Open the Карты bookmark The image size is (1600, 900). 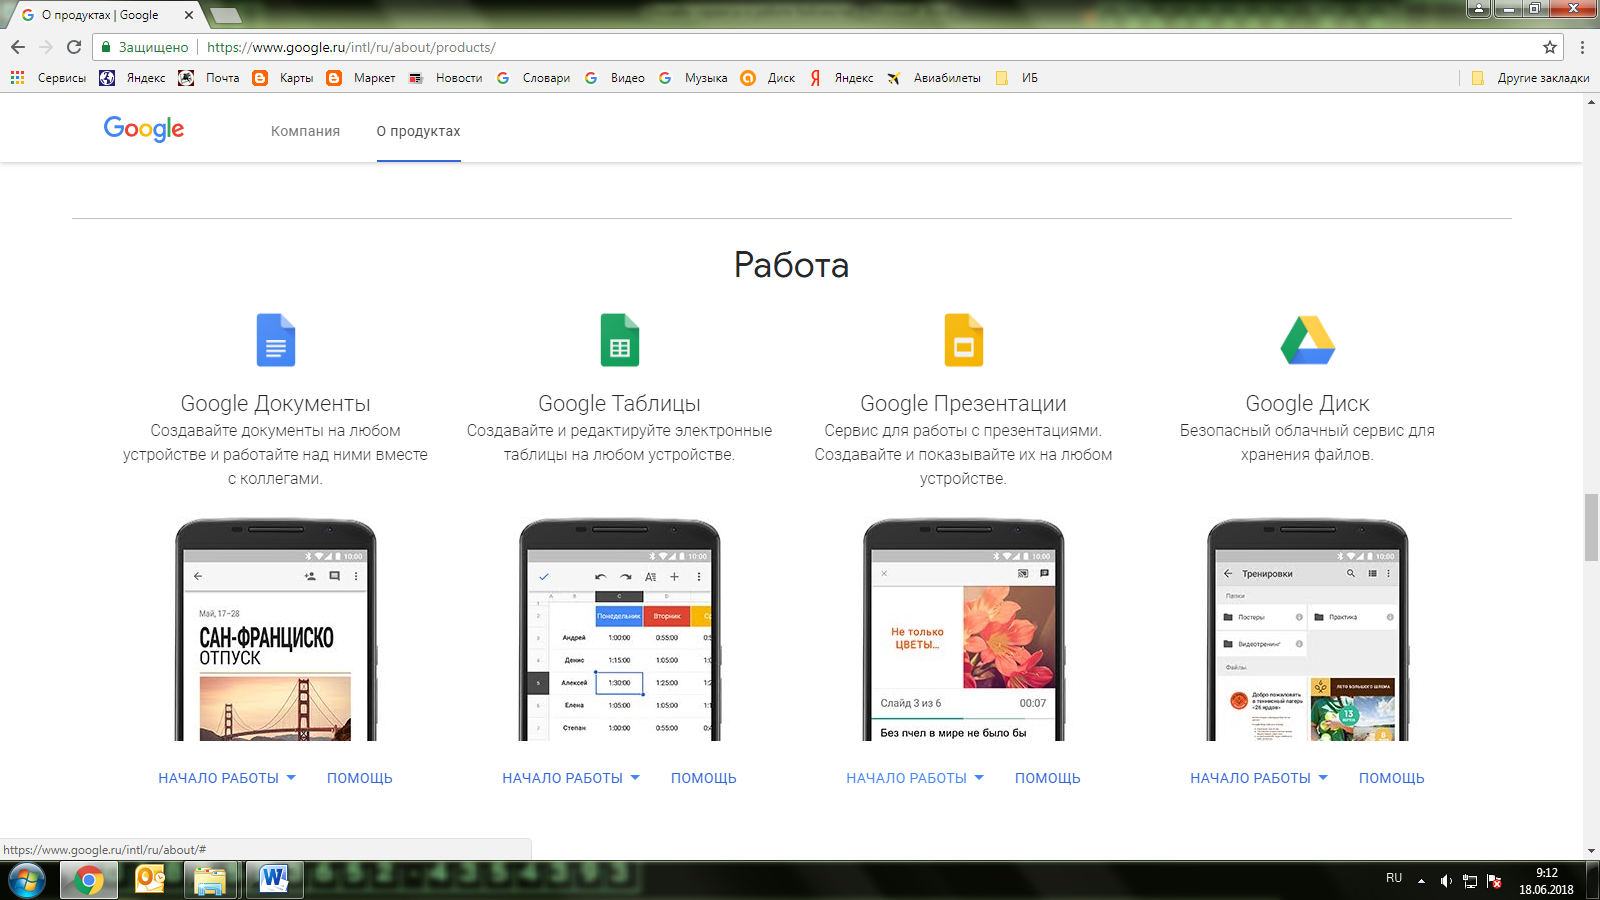283,78
